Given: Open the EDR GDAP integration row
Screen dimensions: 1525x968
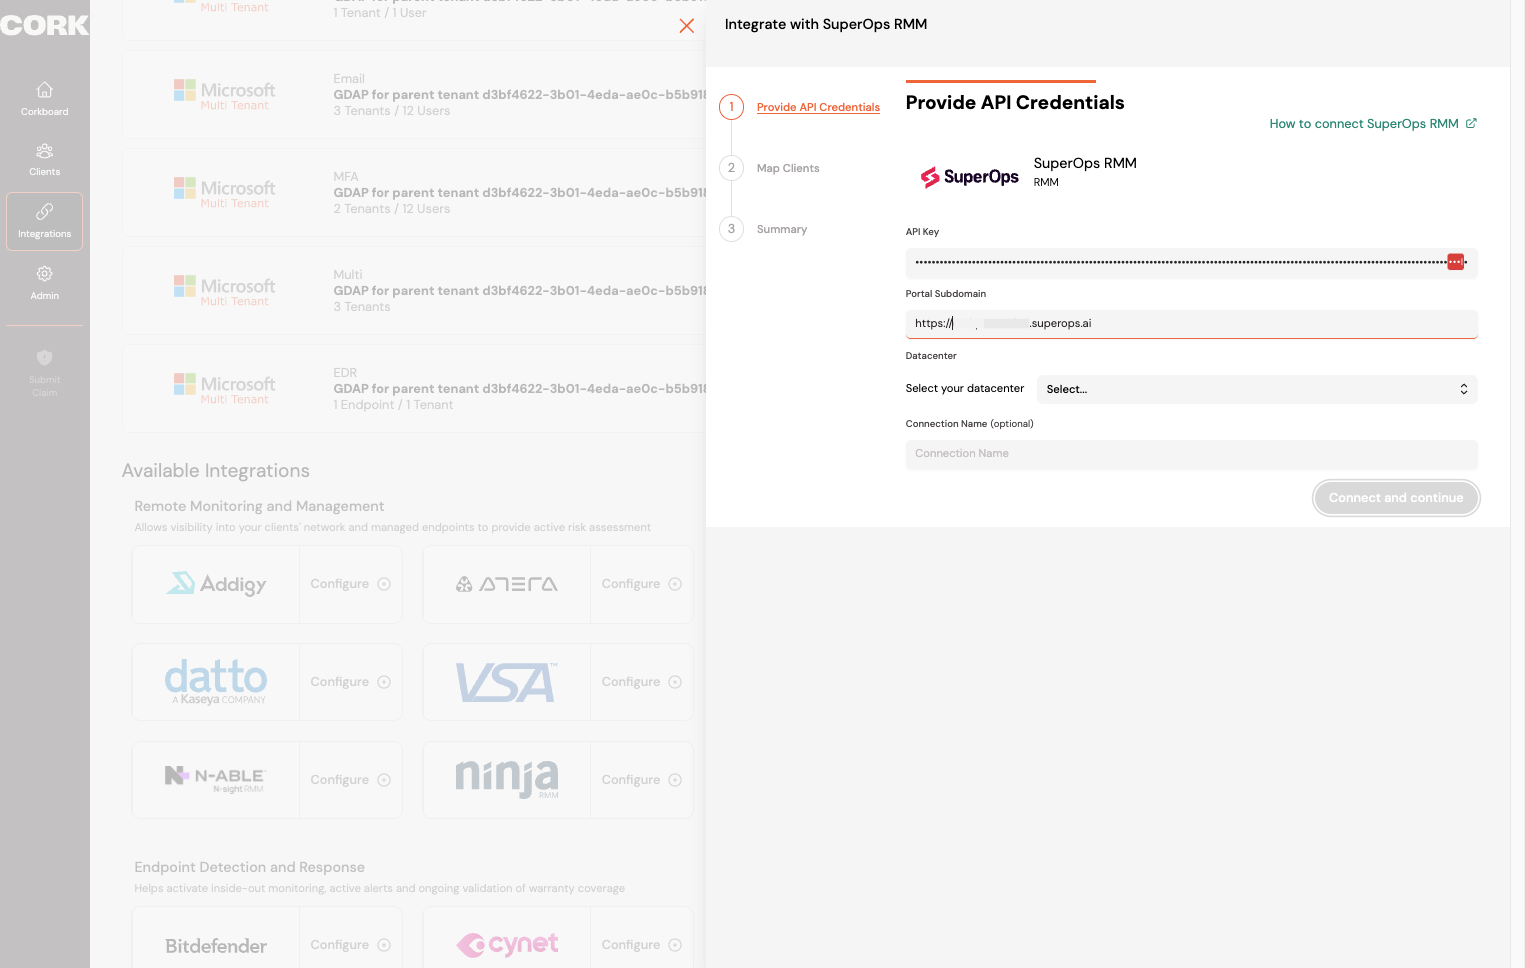Looking at the screenshot, I should tap(414, 389).
